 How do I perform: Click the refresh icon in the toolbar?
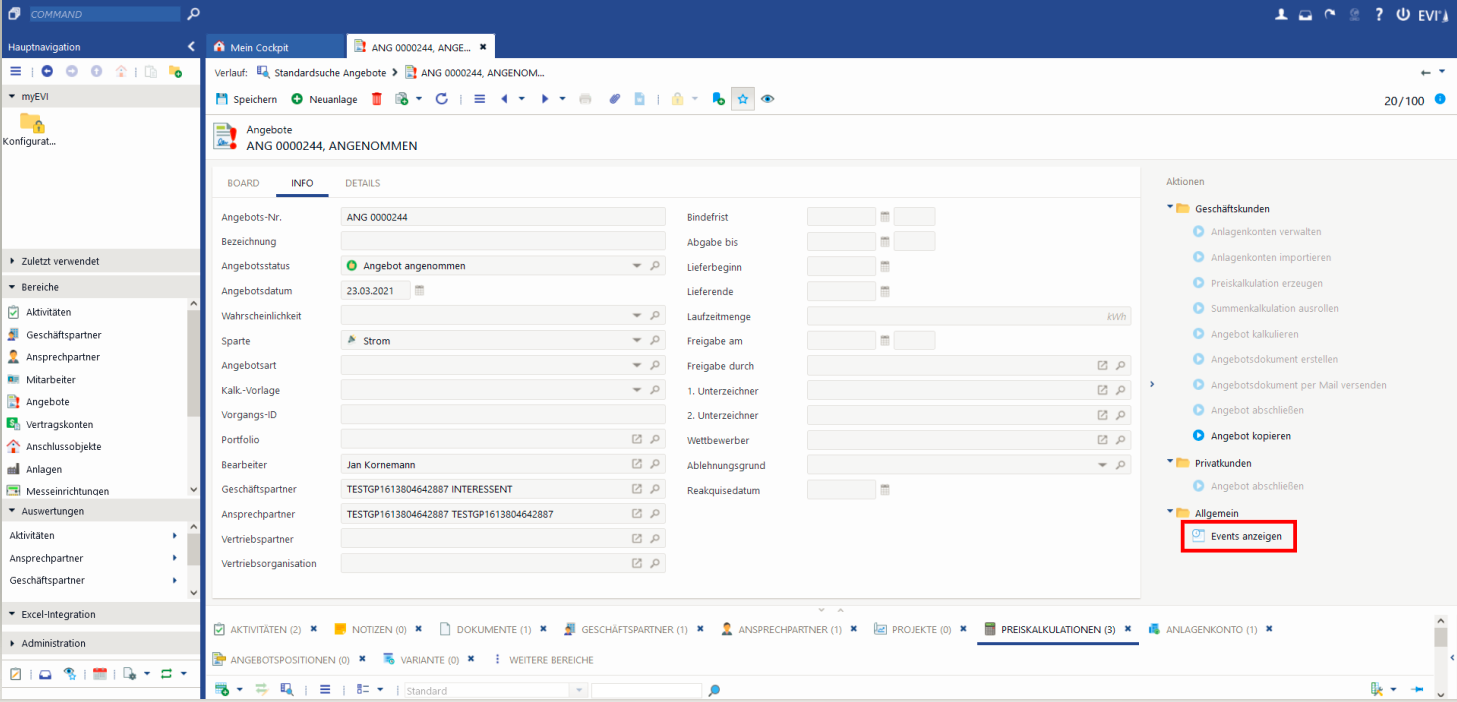tap(441, 99)
